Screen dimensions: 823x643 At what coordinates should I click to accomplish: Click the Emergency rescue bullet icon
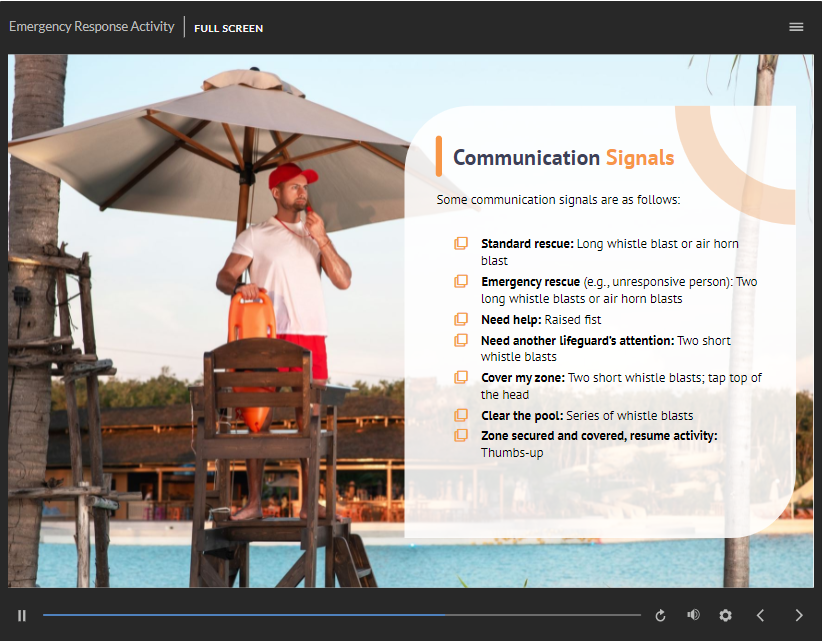[x=461, y=281]
